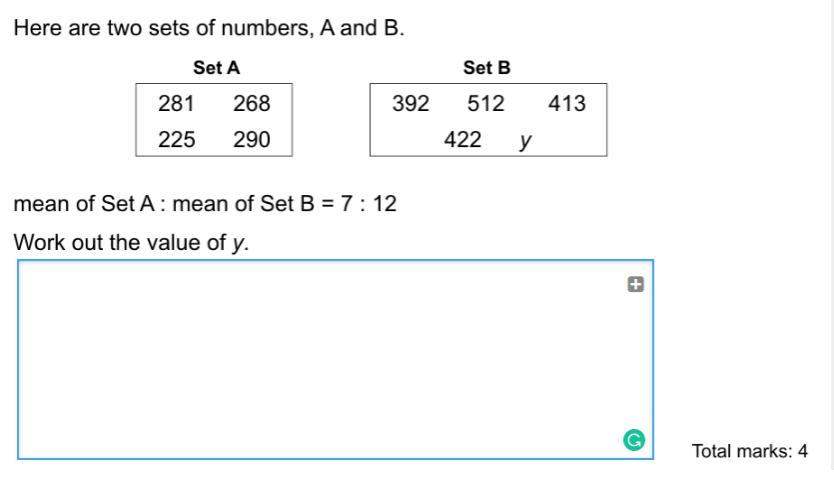Image resolution: width=834 pixels, height=483 pixels.
Task: Select the number 281 in Set A
Action: [176, 103]
